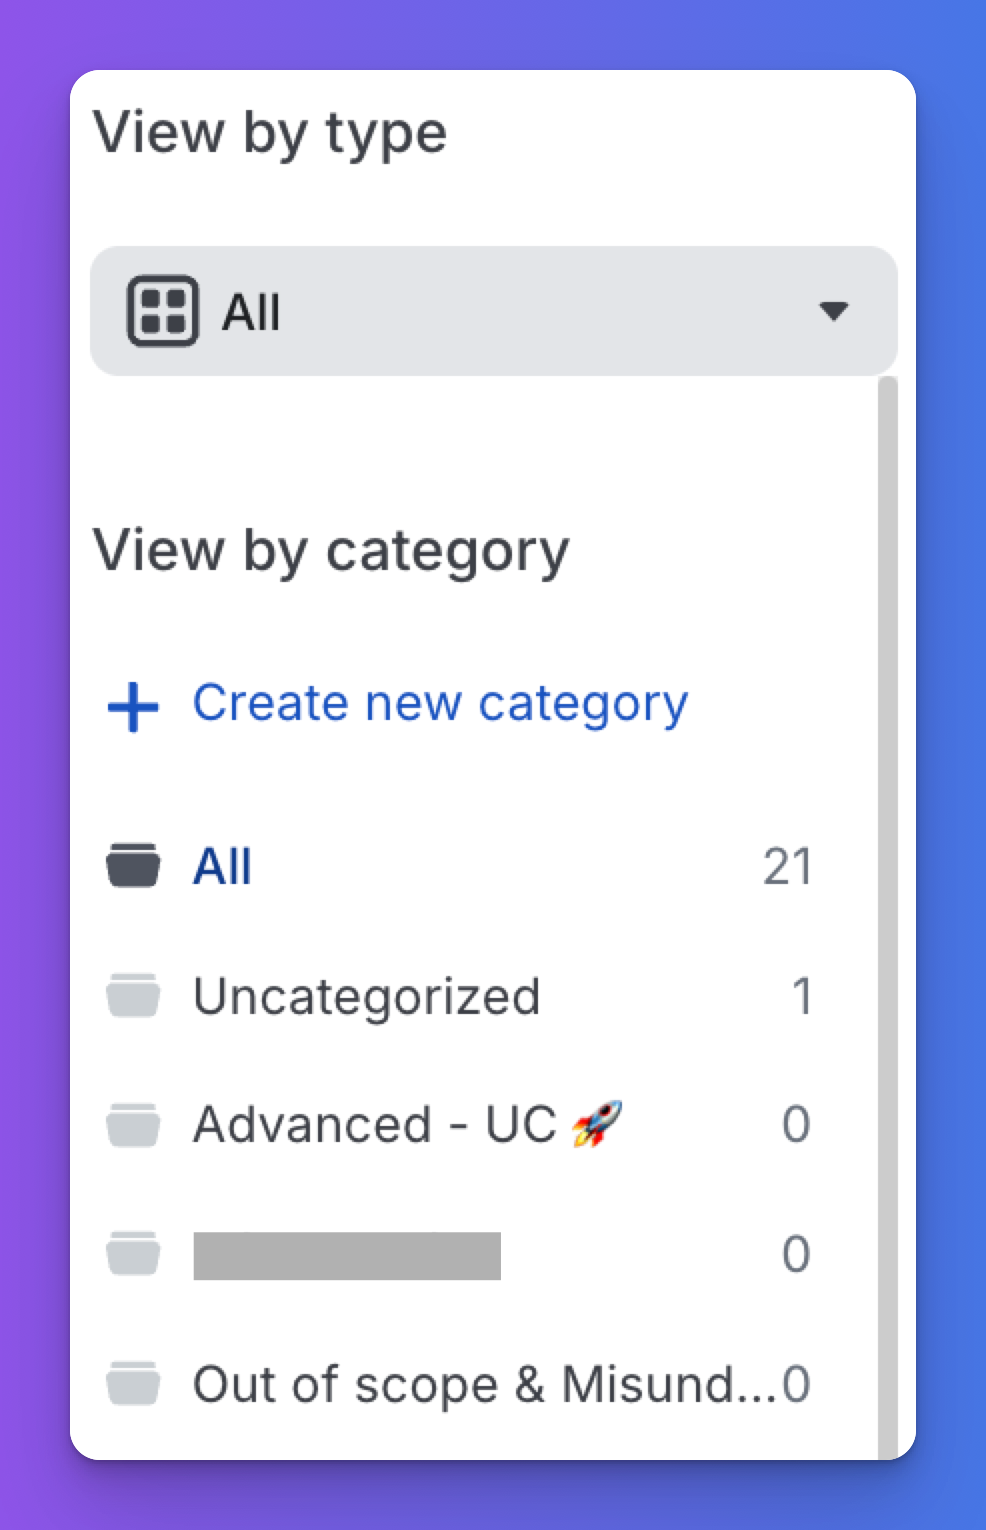Open Out of scope & Misund... category
986x1530 pixels.
[484, 1384]
